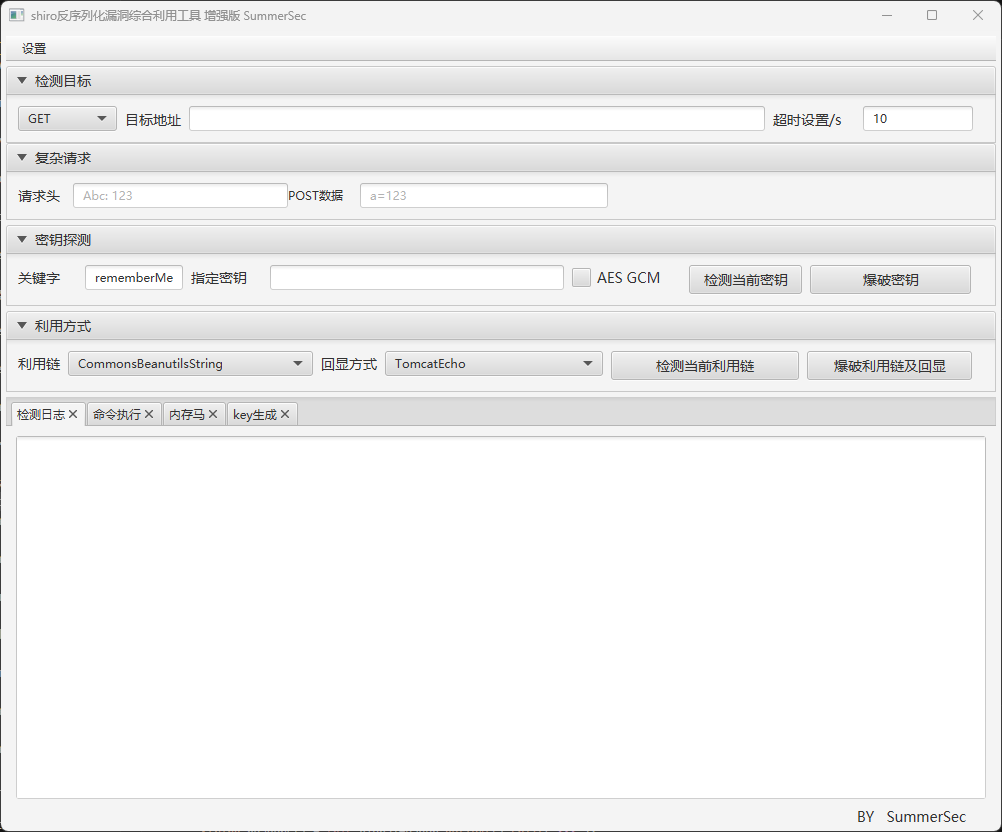This screenshot has height=832, width=1002.
Task: Open the 利用链 CommonsBeanutilsString dropdown
Action: [x=190, y=364]
